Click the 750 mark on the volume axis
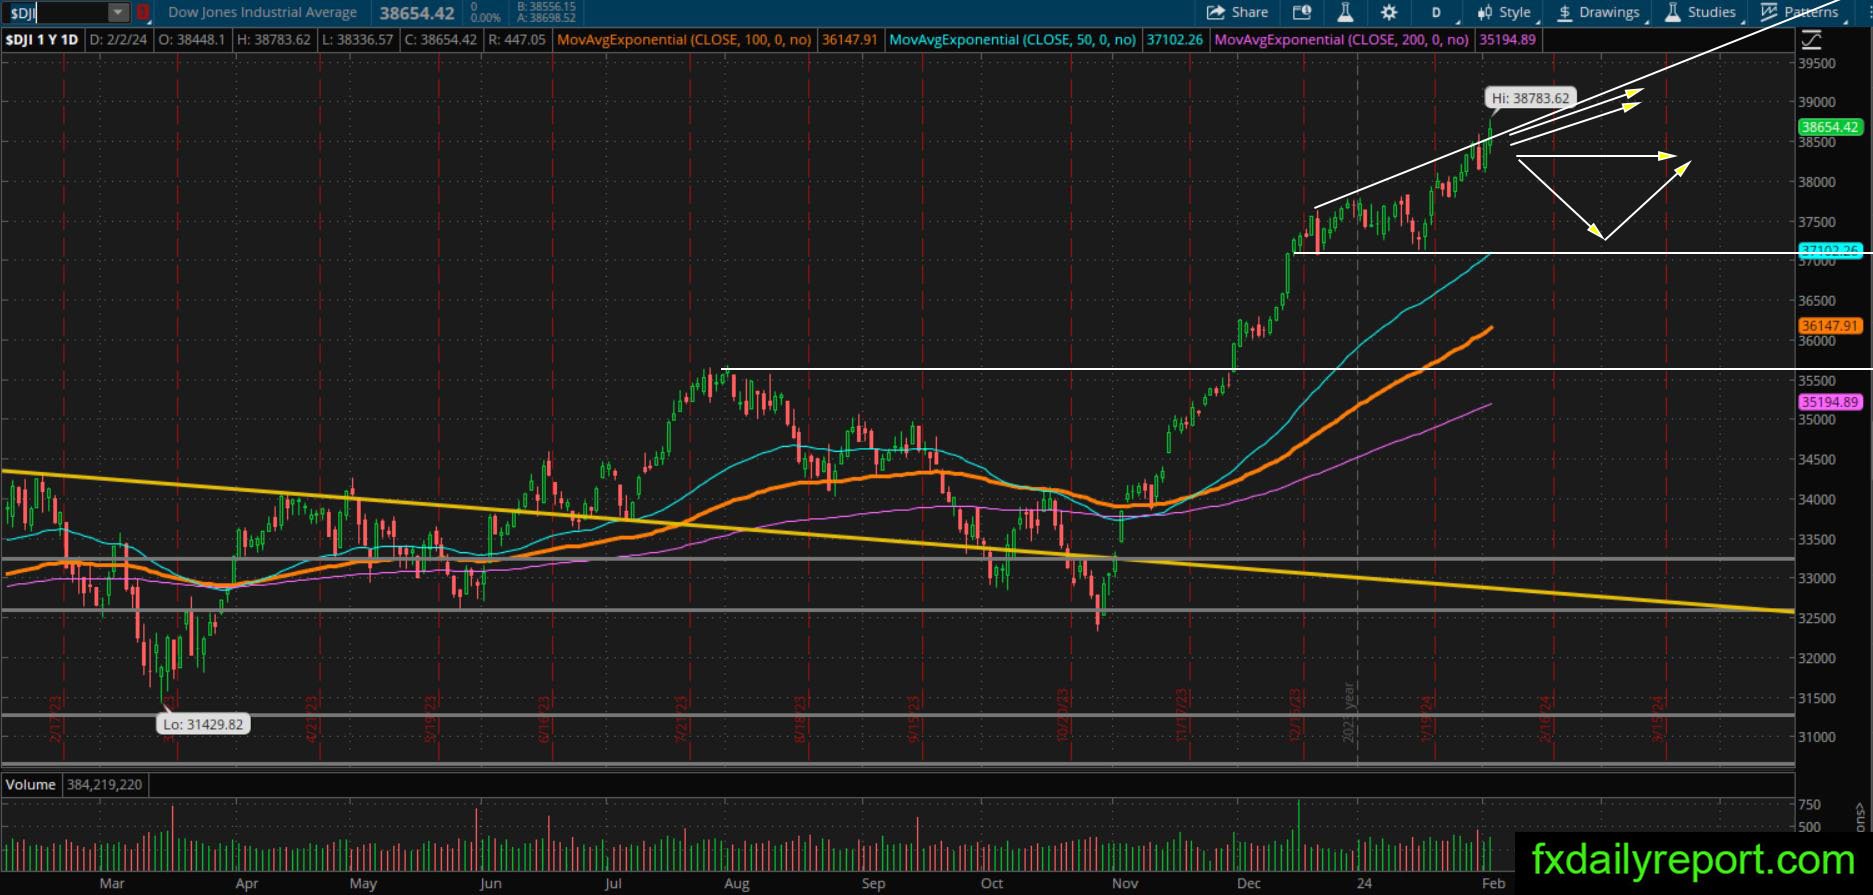The height and width of the screenshot is (895, 1873). tap(1809, 804)
